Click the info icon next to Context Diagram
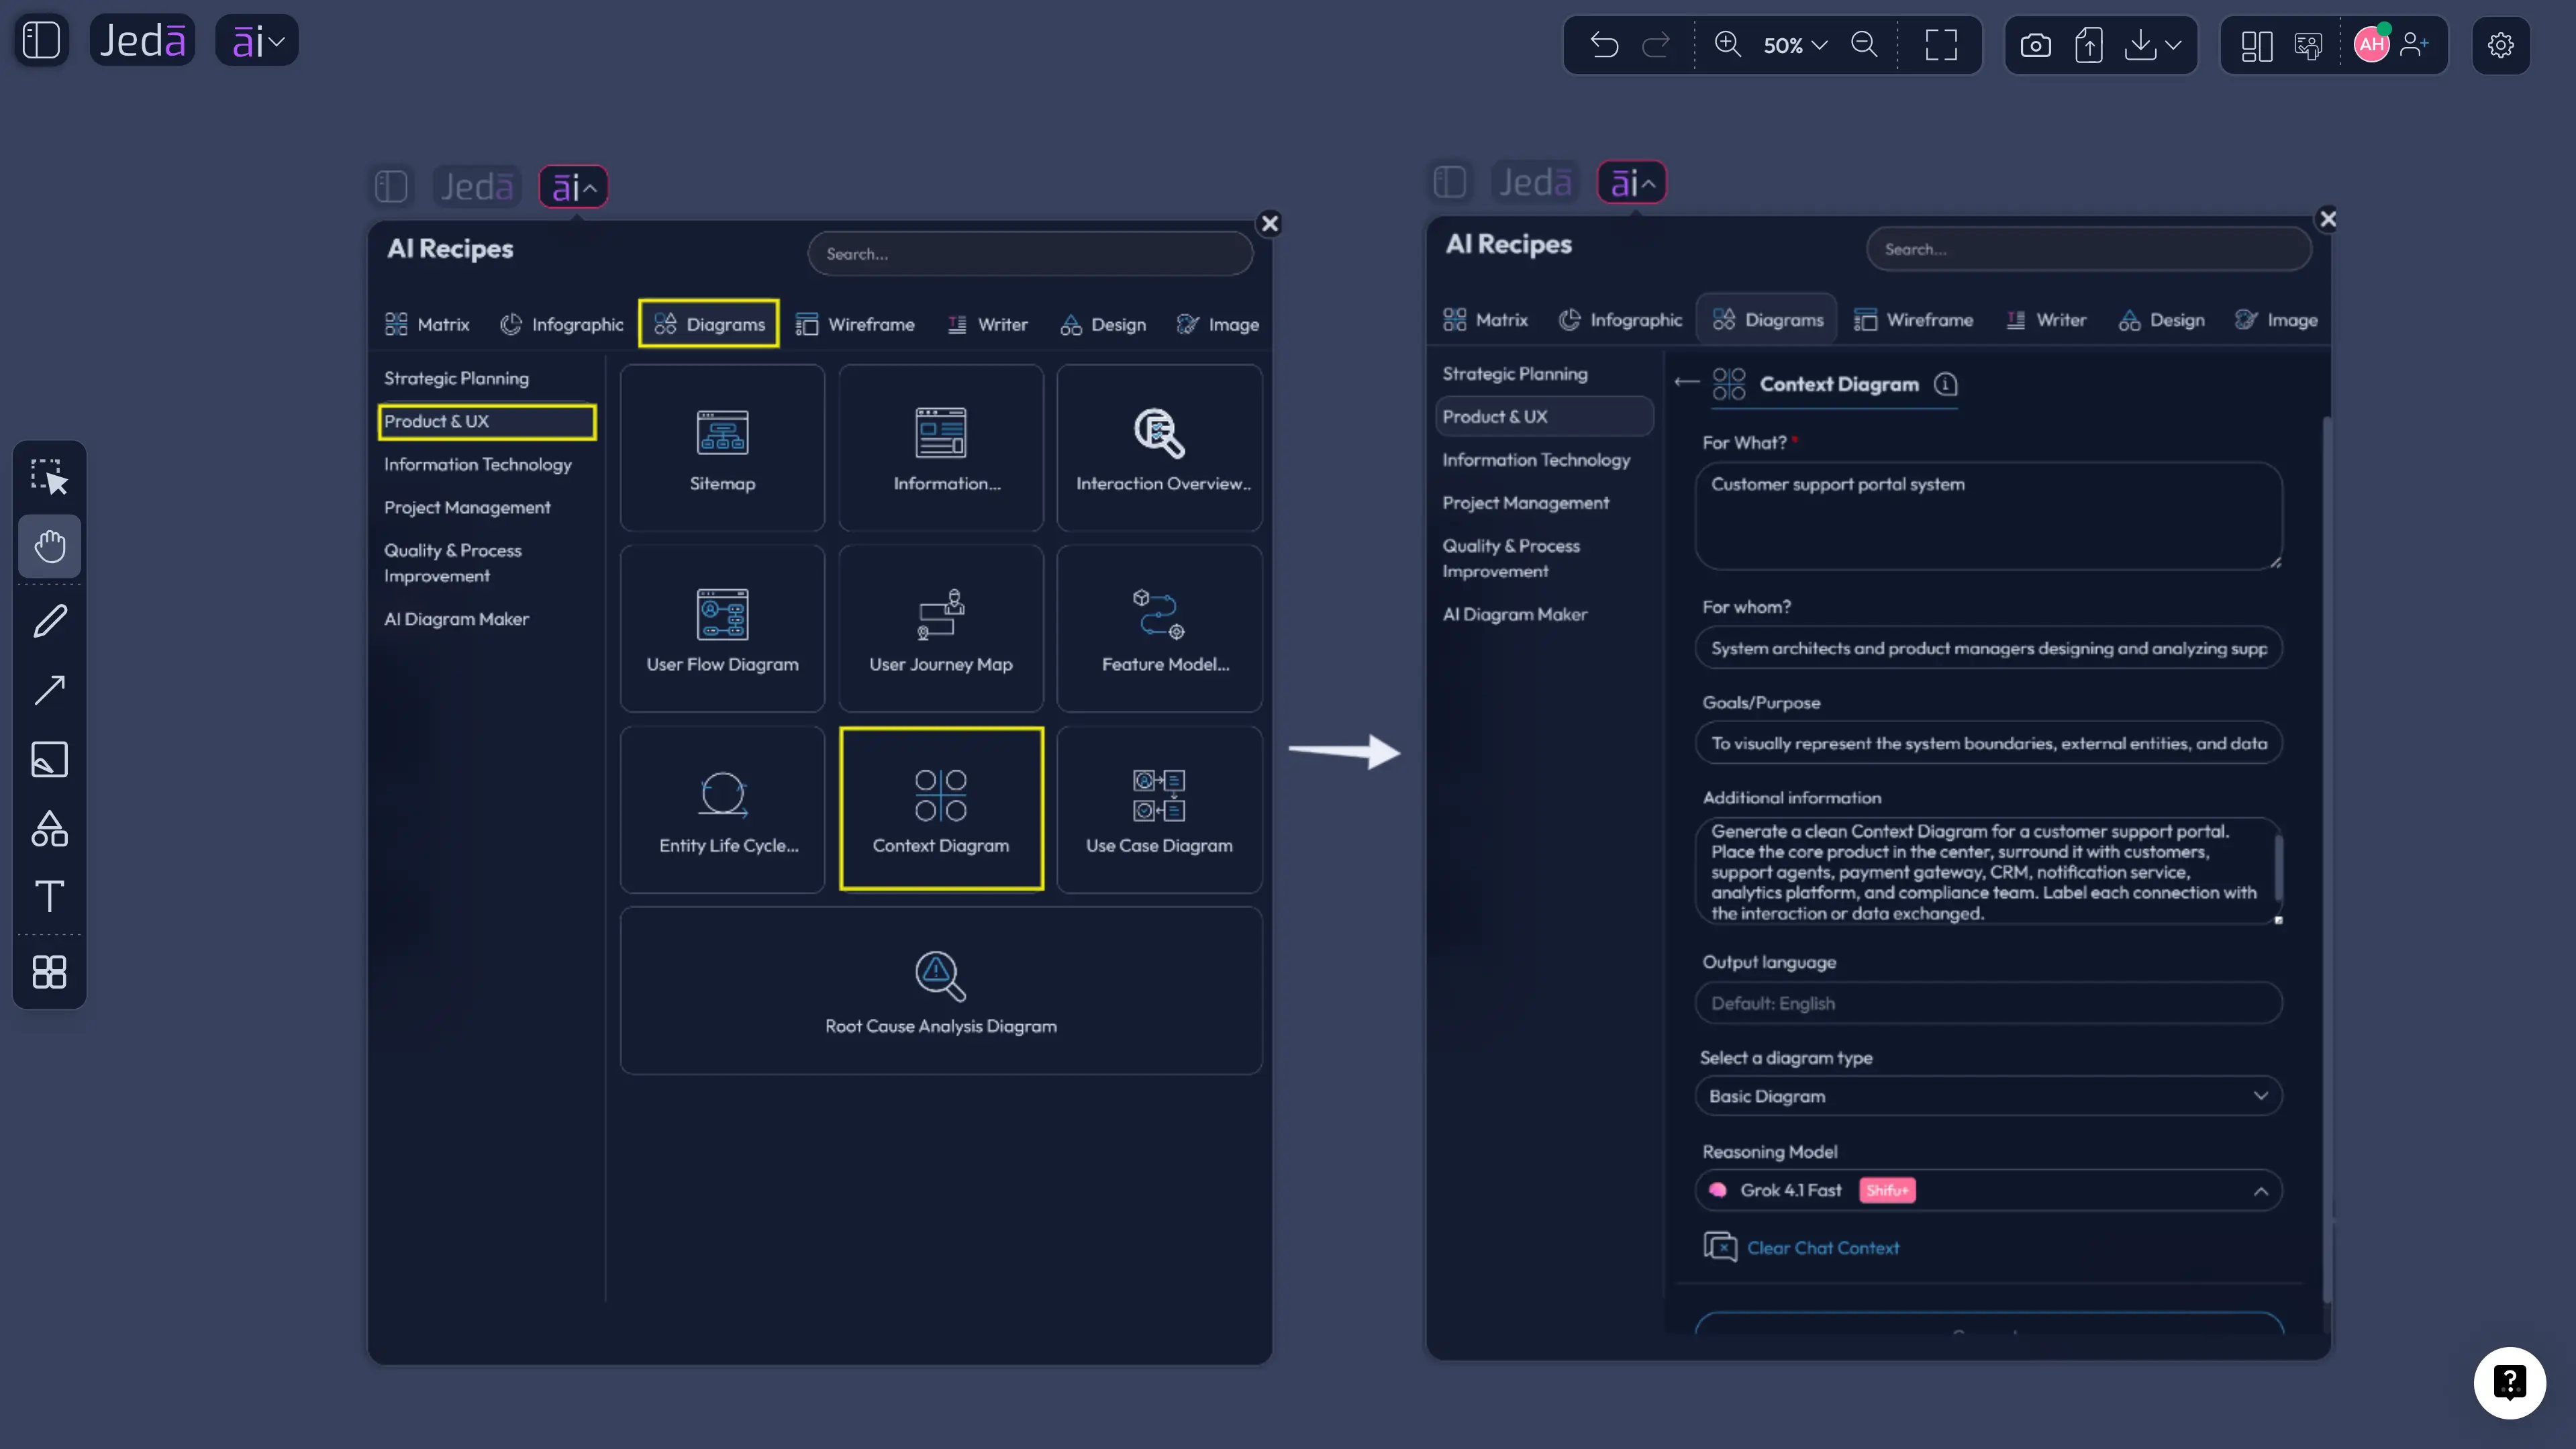 coord(1945,384)
